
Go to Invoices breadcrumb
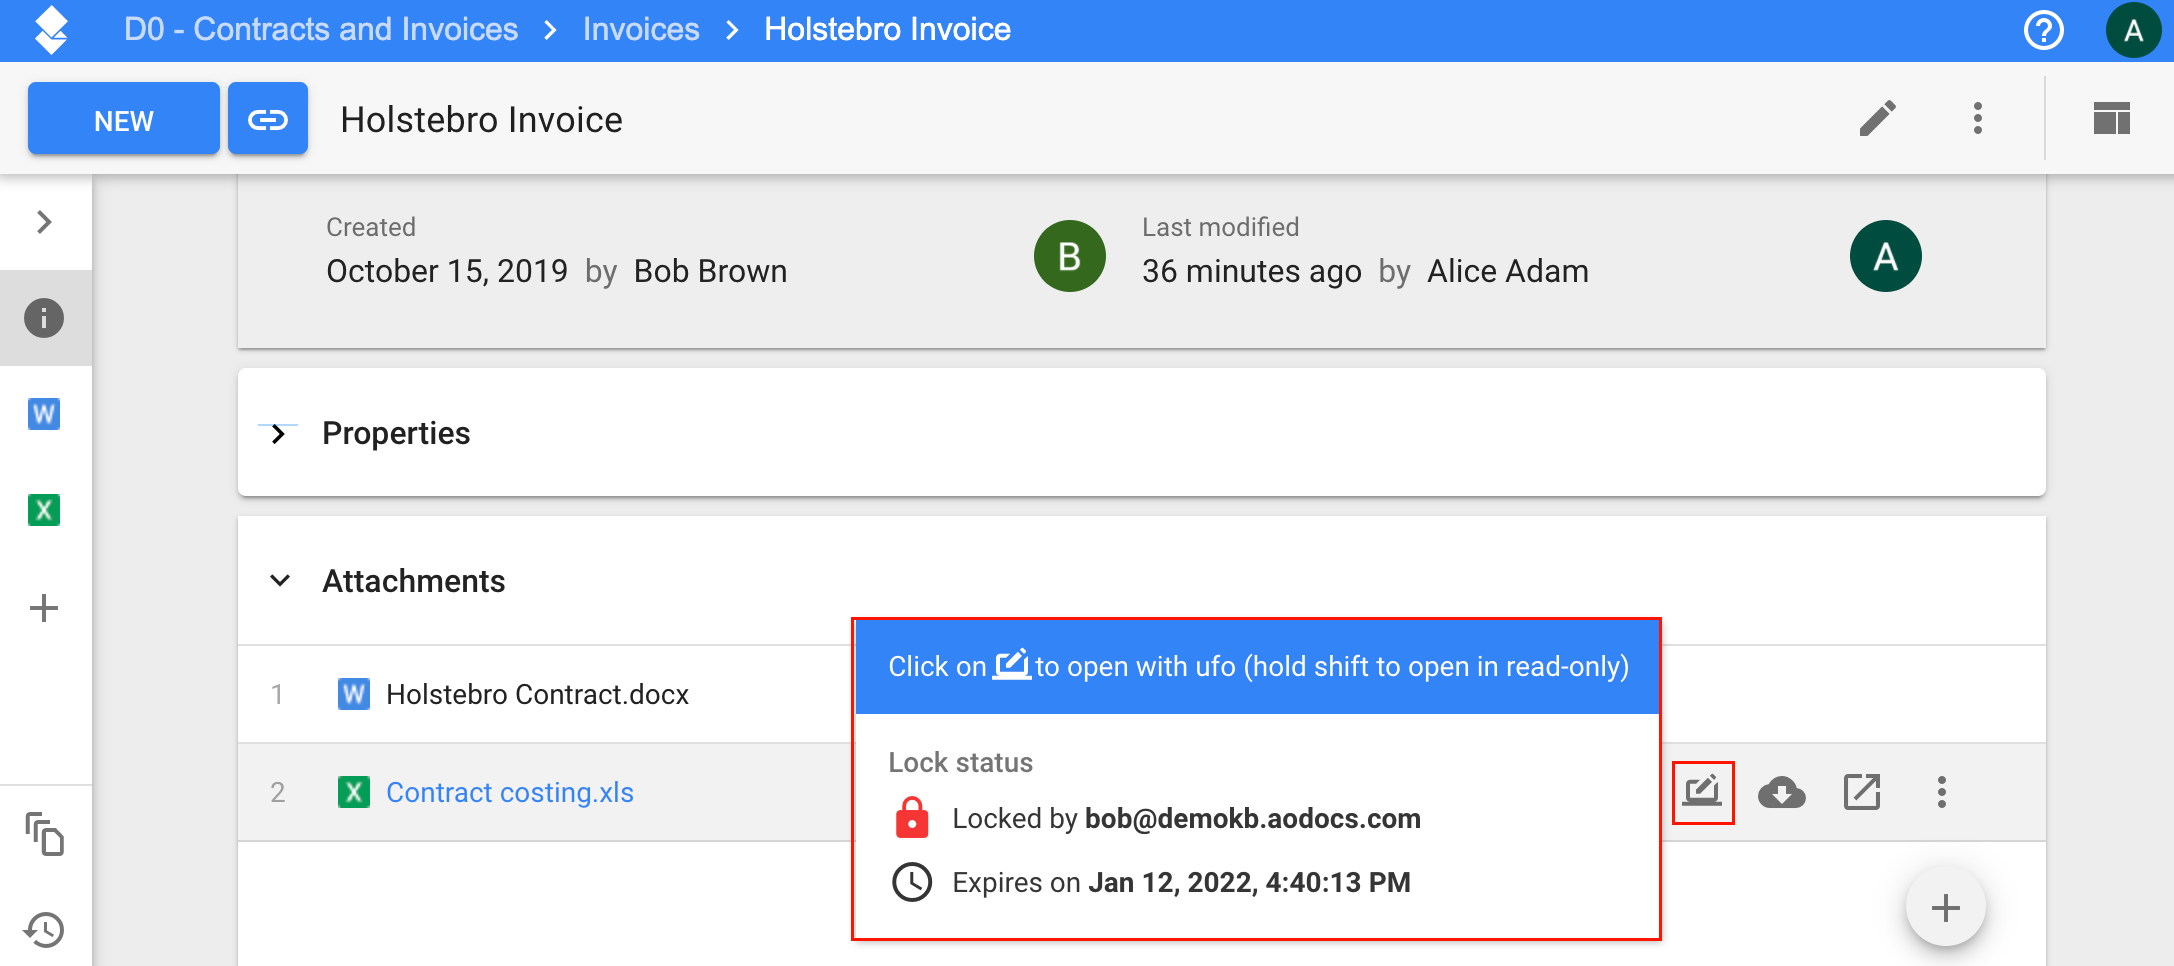click(641, 30)
